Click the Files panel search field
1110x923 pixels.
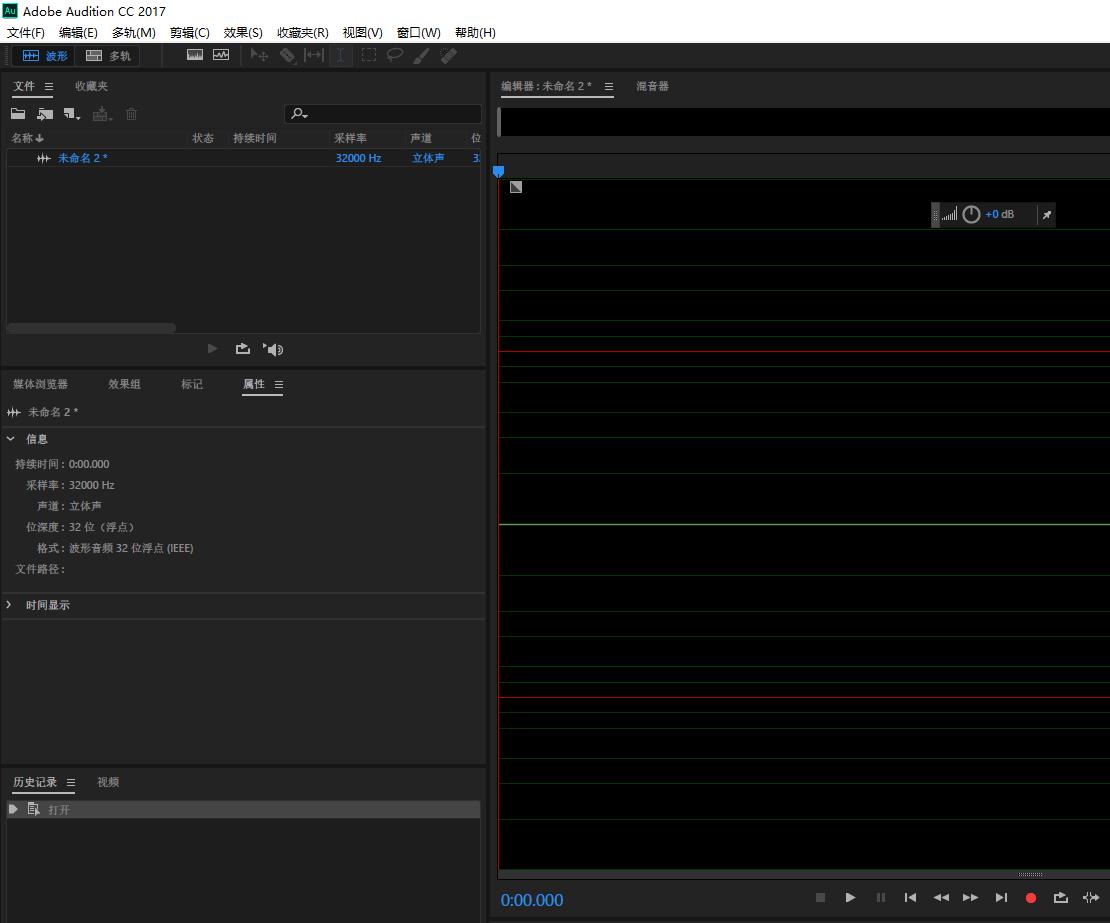tap(390, 114)
